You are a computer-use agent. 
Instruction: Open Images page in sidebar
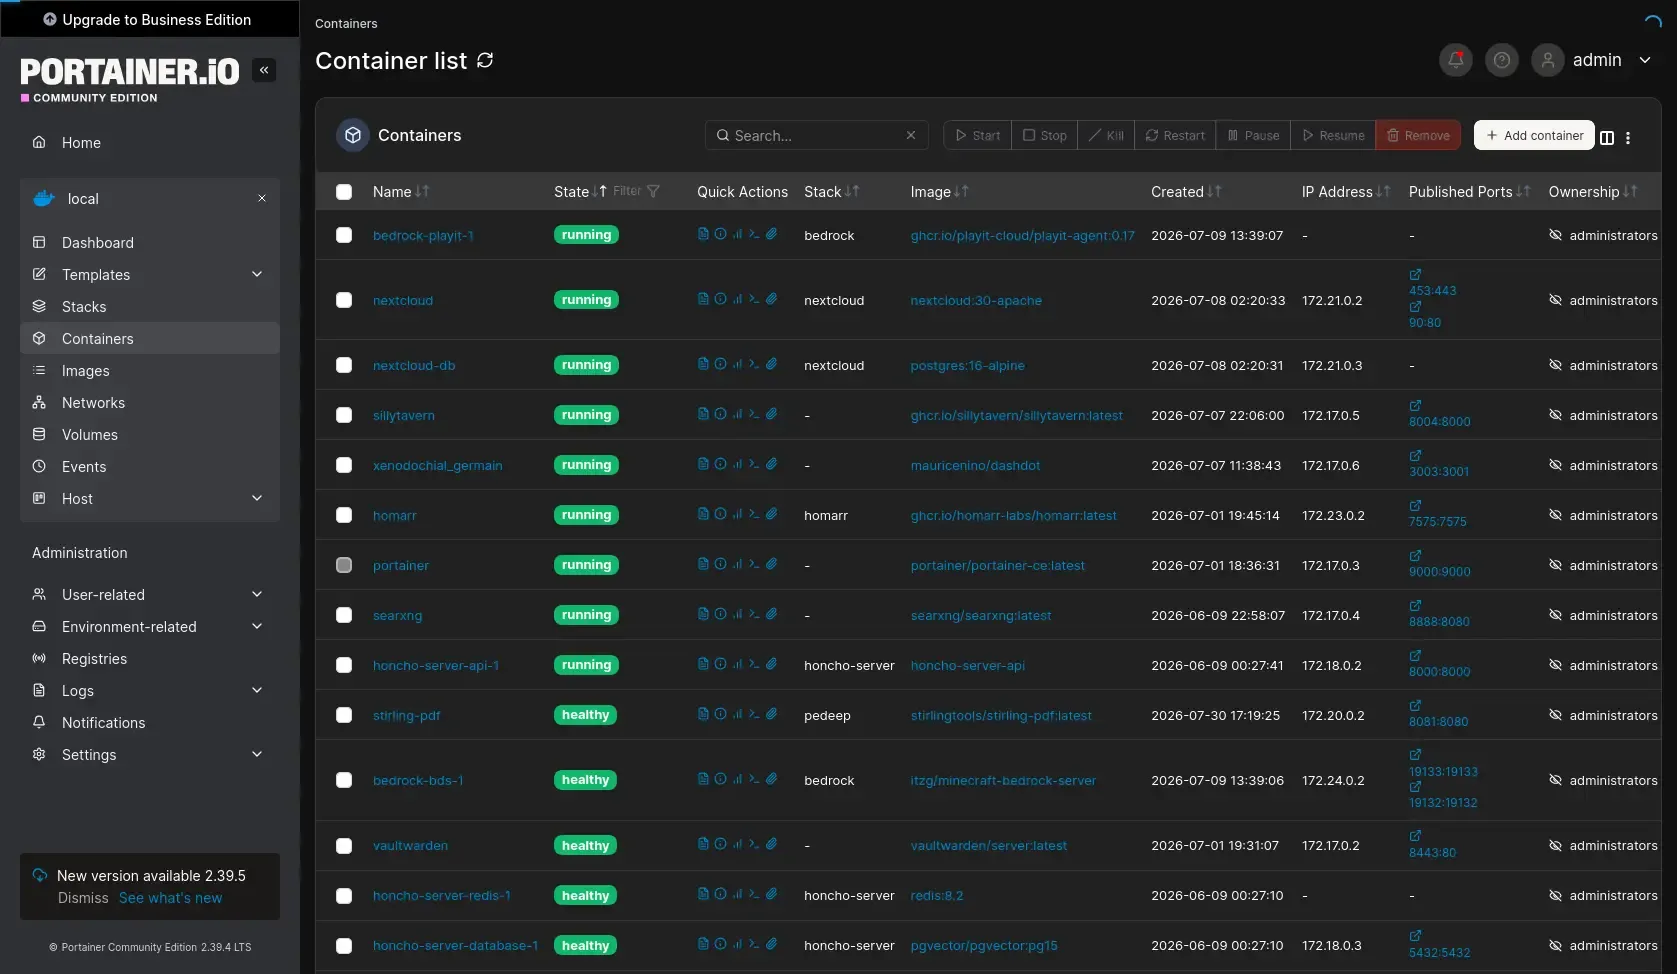coord(150,370)
